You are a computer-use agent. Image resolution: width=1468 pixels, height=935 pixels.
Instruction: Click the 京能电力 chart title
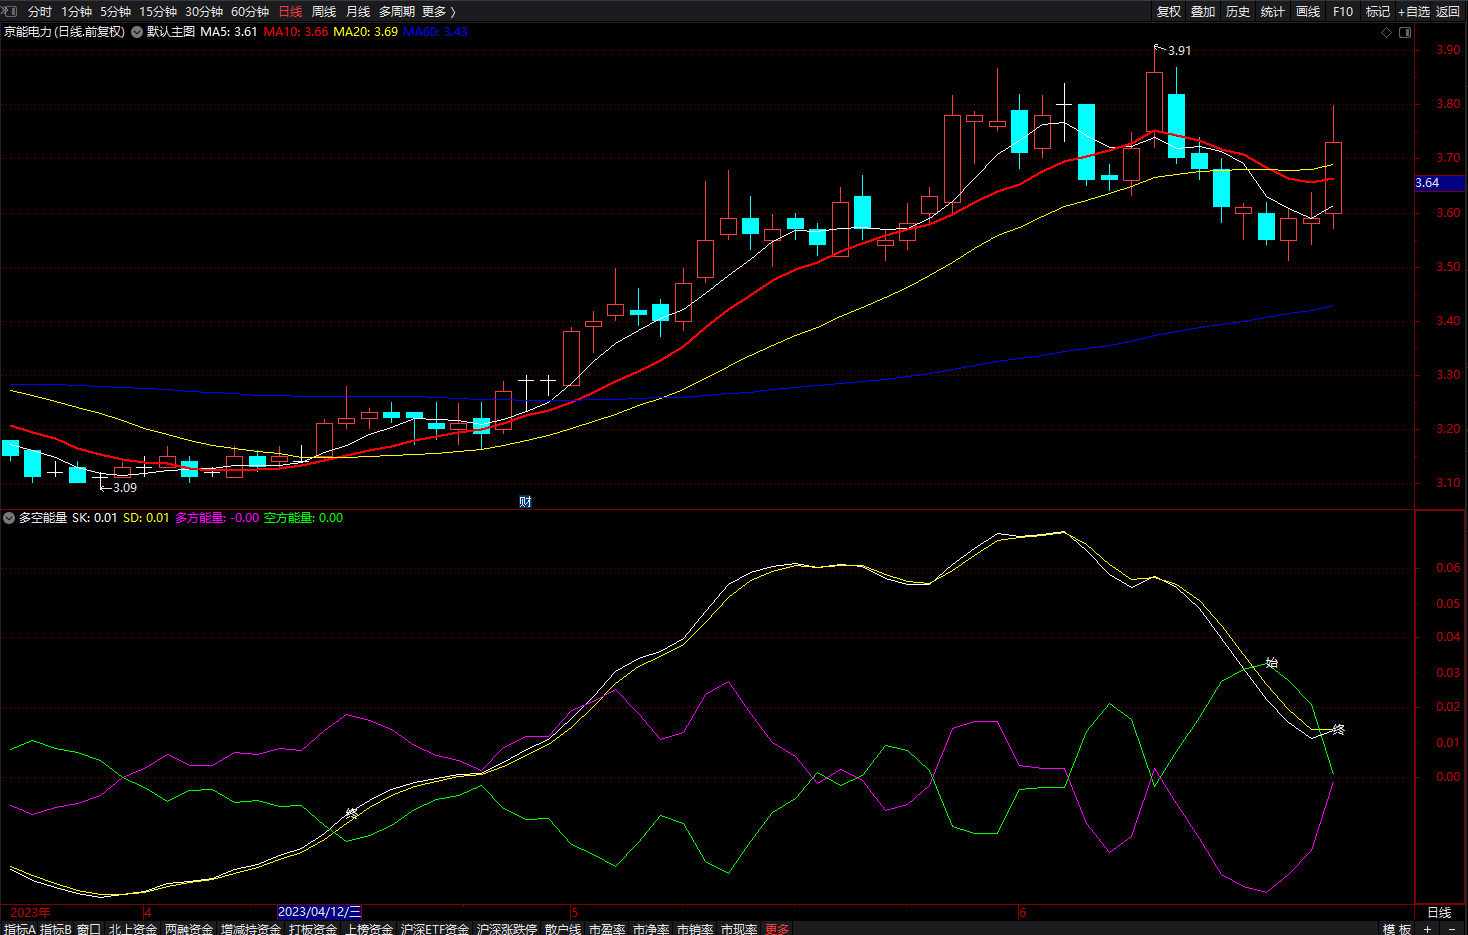click(x=65, y=32)
